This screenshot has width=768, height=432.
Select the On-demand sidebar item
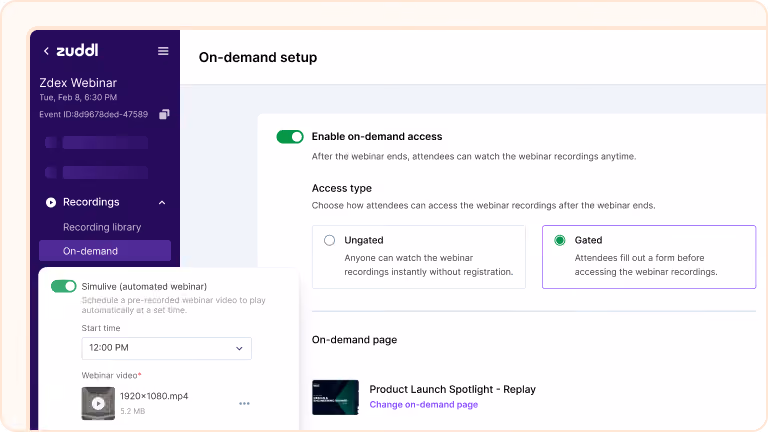pyautogui.click(x=105, y=251)
